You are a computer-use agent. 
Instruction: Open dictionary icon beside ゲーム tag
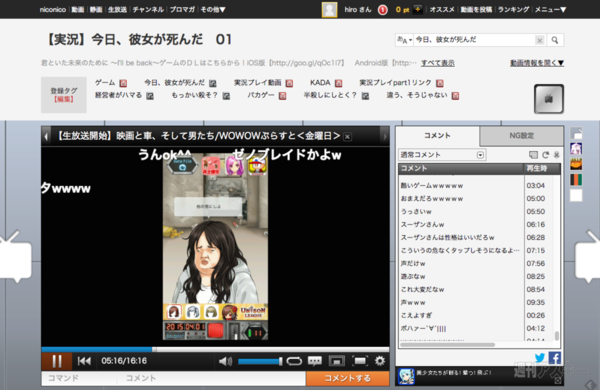coord(123,83)
